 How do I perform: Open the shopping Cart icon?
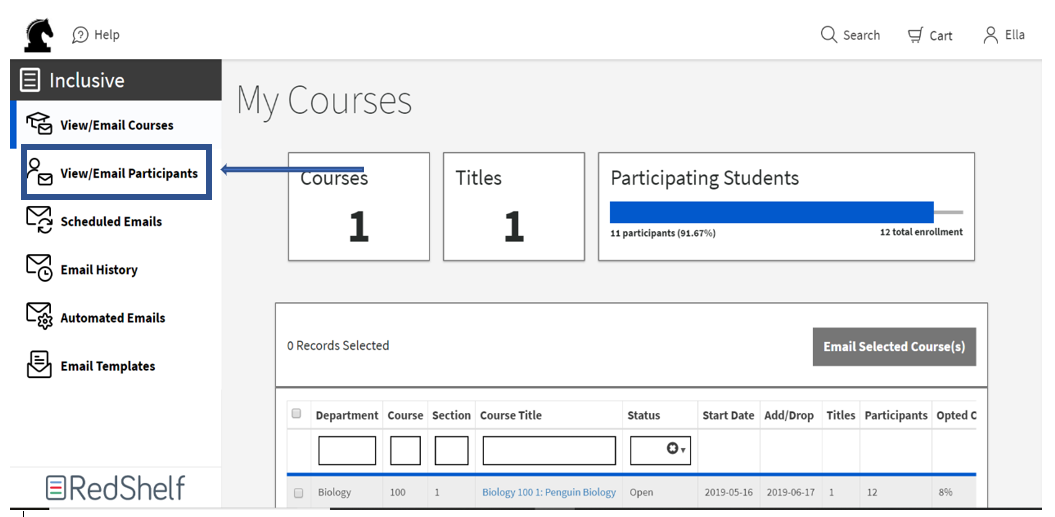click(915, 35)
